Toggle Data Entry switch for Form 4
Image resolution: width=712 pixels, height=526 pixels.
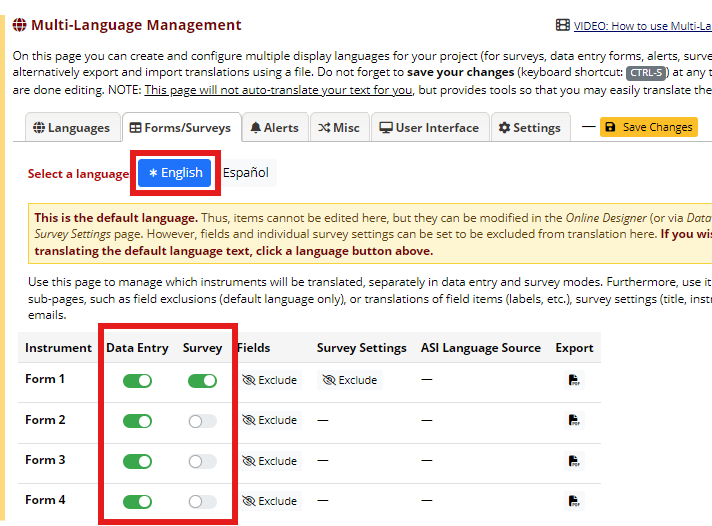click(137, 501)
